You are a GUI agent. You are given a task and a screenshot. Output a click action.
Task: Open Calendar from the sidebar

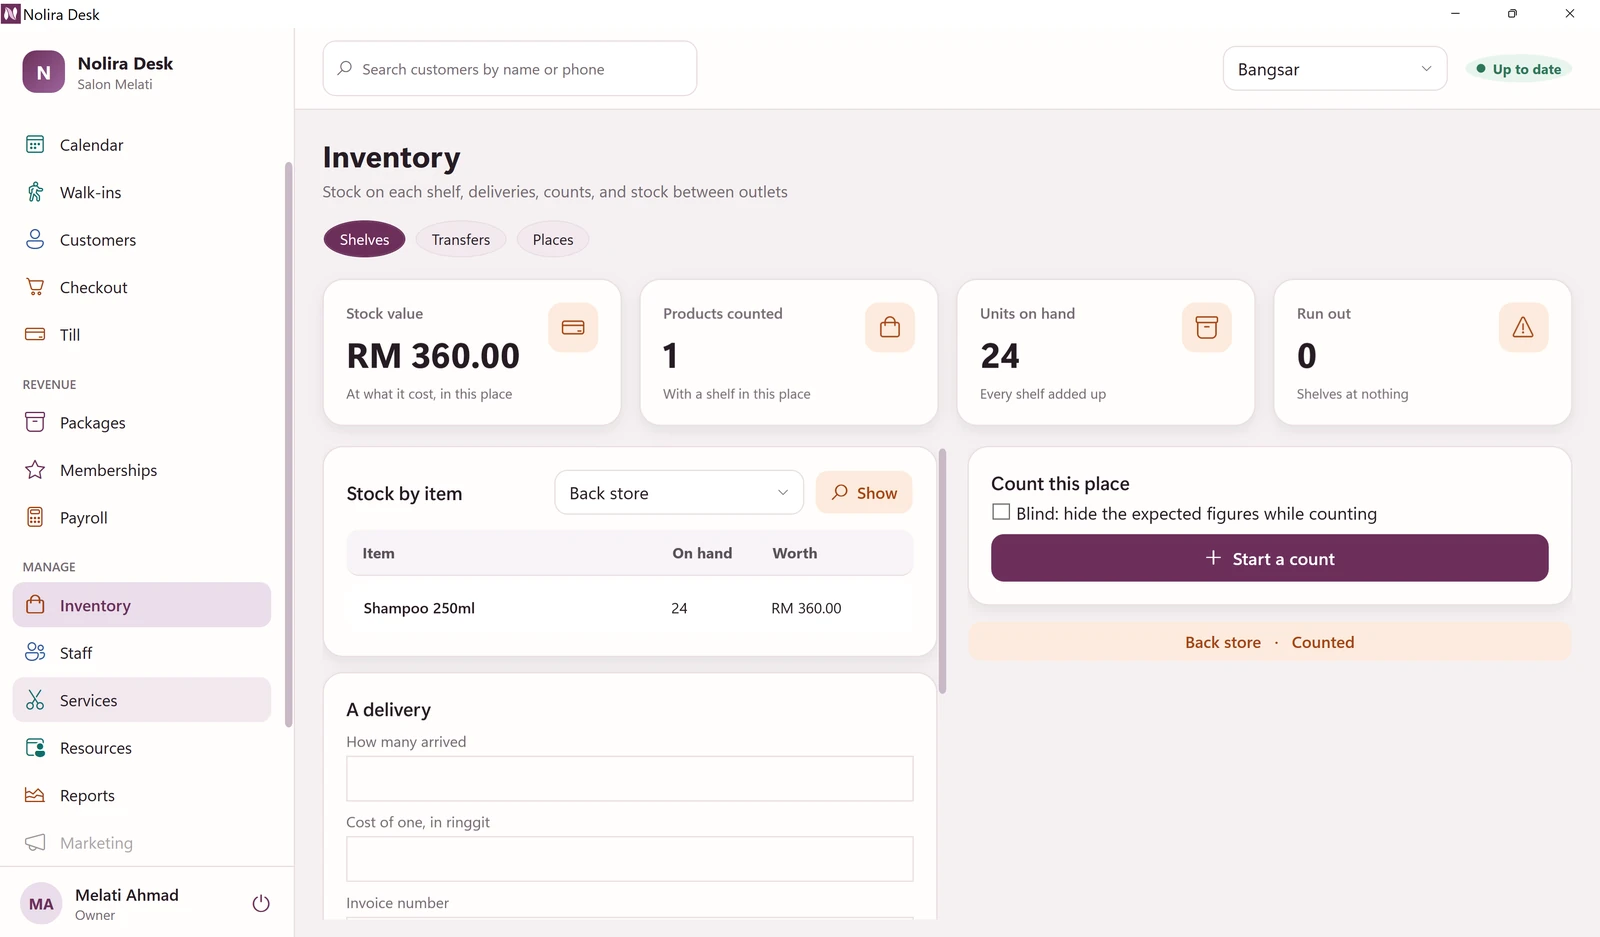click(141, 145)
